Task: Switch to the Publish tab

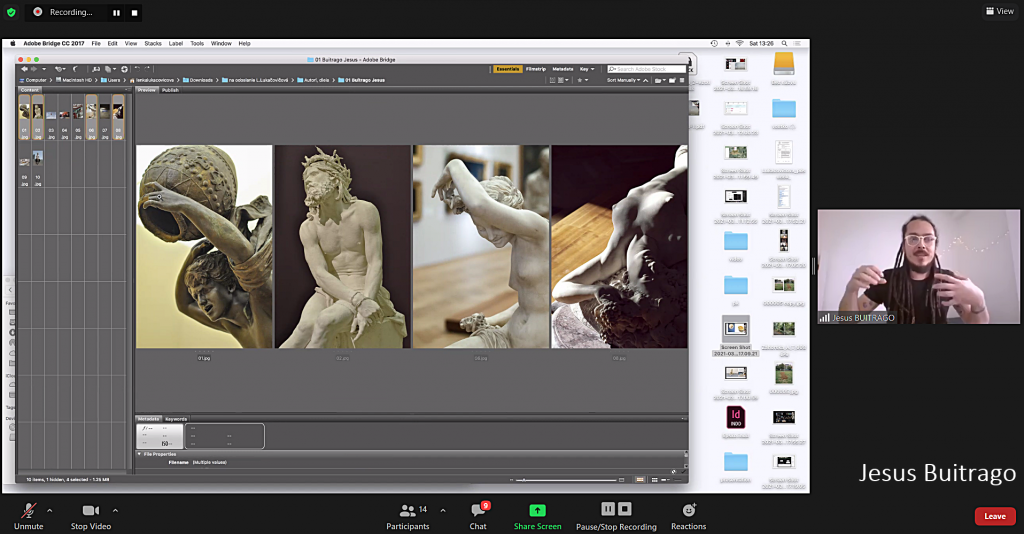Action: pyautogui.click(x=170, y=90)
